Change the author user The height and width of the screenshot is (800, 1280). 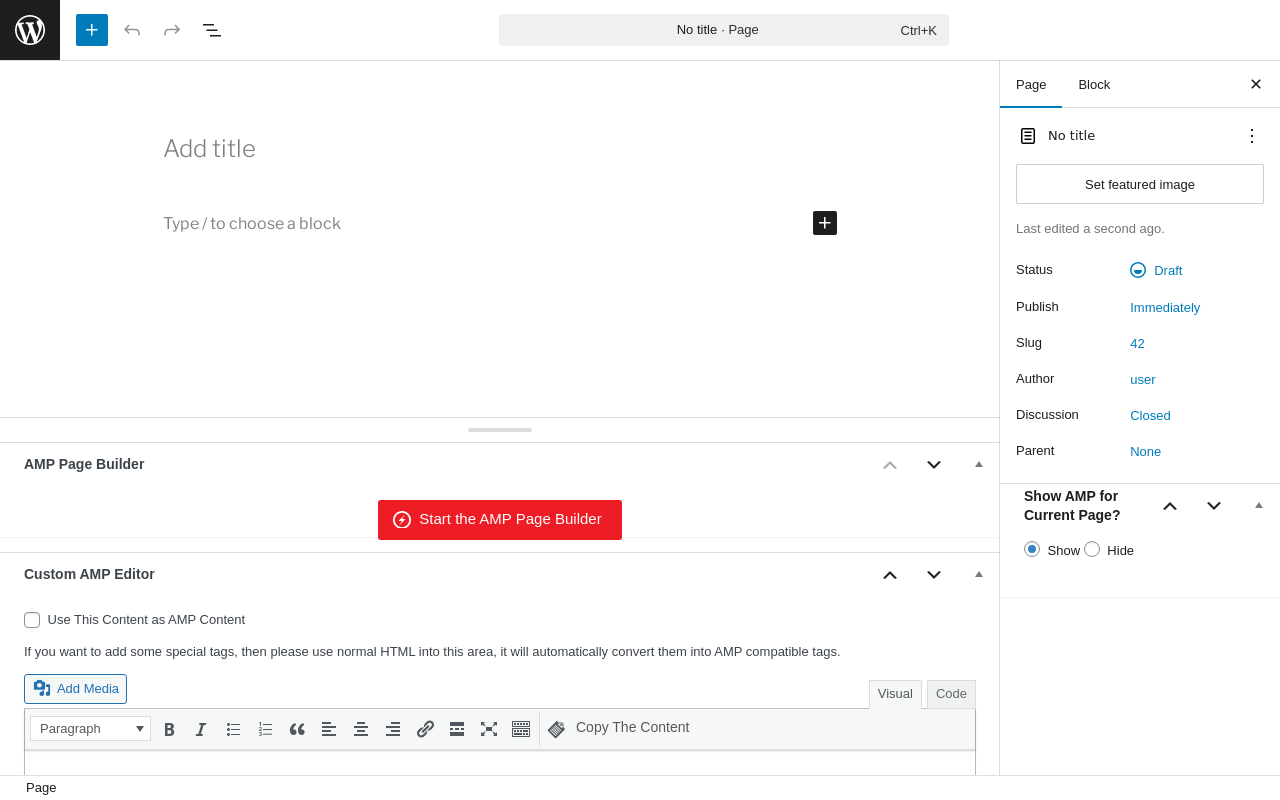1143,379
